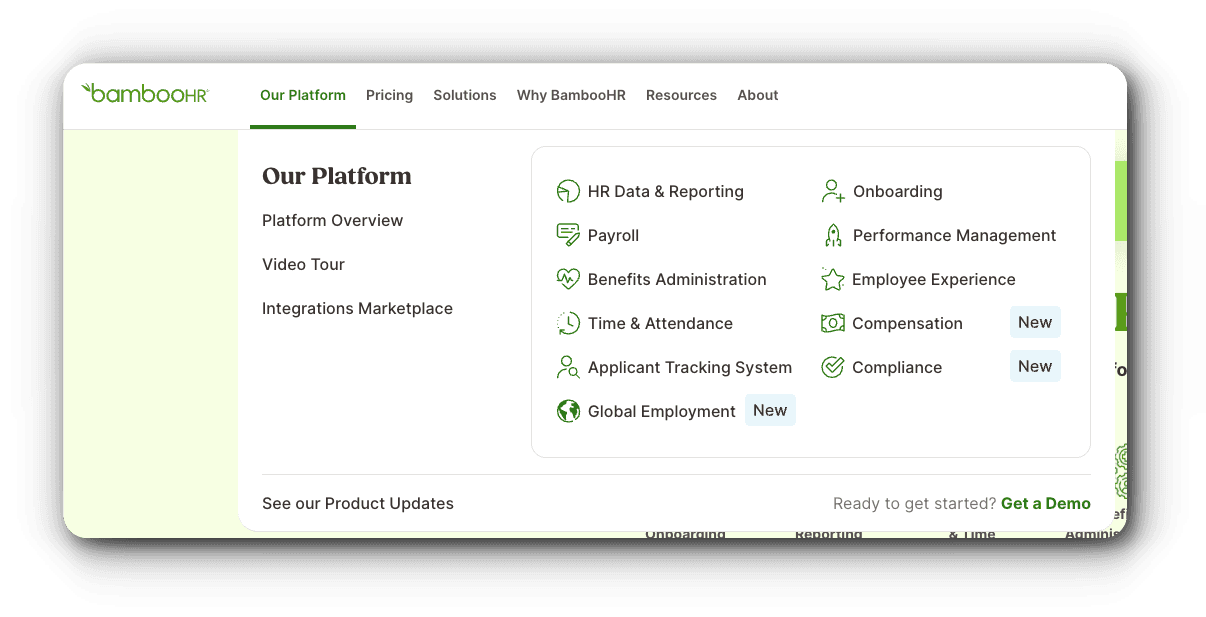Click the Onboarding add-person icon
The width and height of the screenshot is (1206, 617).
coord(831,191)
